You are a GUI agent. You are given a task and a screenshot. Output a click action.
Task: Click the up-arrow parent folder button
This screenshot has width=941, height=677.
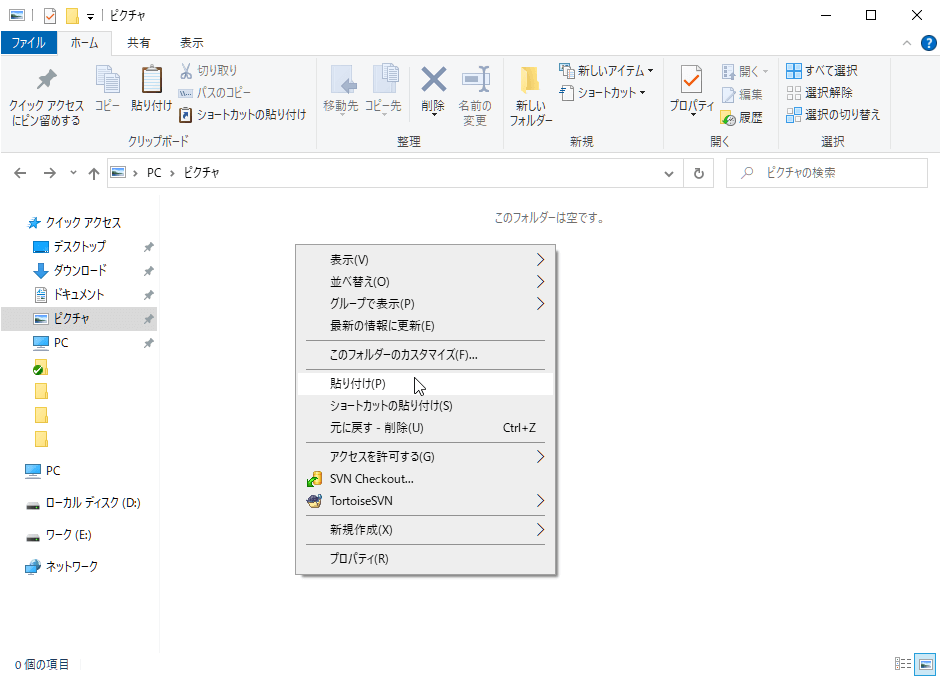pyautogui.click(x=94, y=173)
